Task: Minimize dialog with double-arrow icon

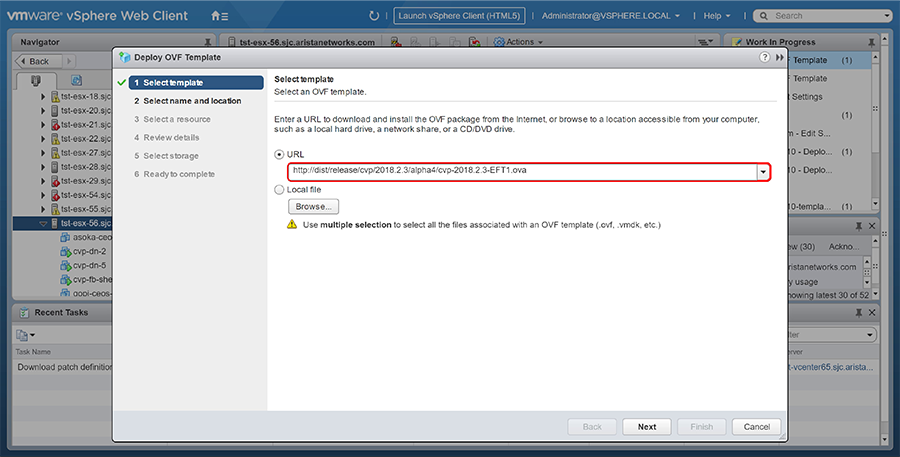Action: (x=779, y=57)
